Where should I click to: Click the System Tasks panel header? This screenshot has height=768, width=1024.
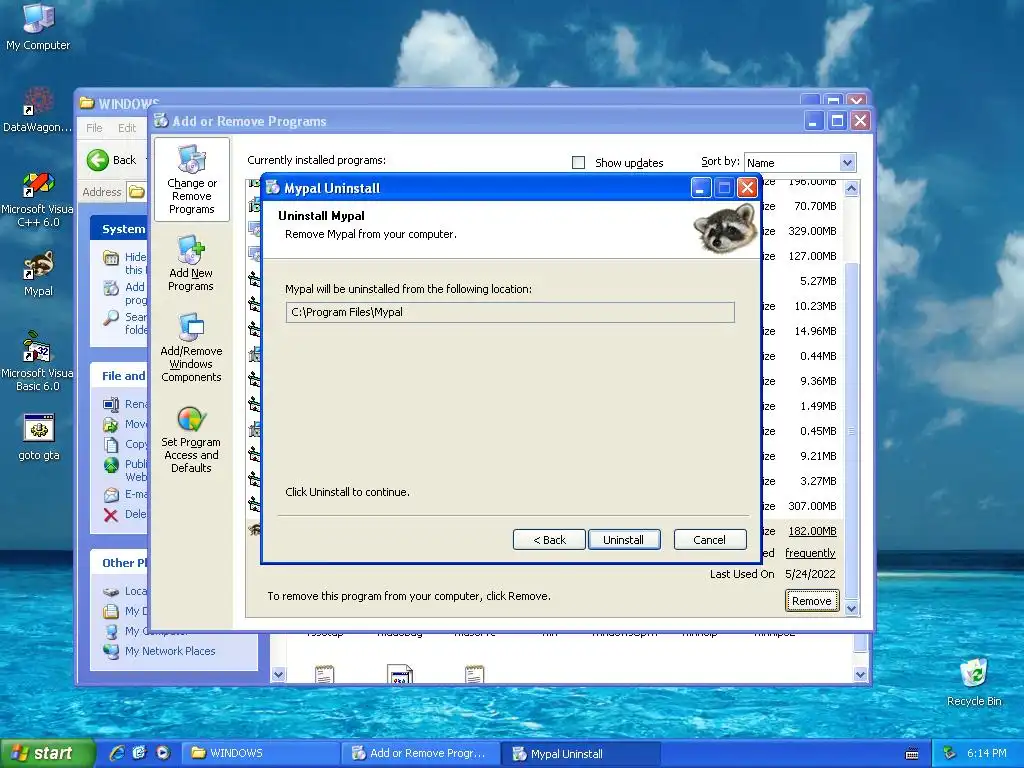pos(120,229)
